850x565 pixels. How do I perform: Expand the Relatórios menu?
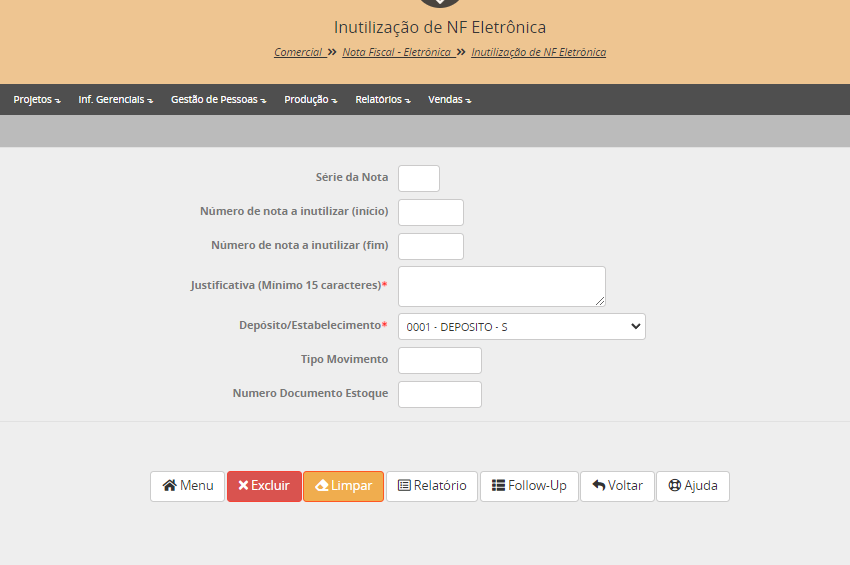[382, 100]
